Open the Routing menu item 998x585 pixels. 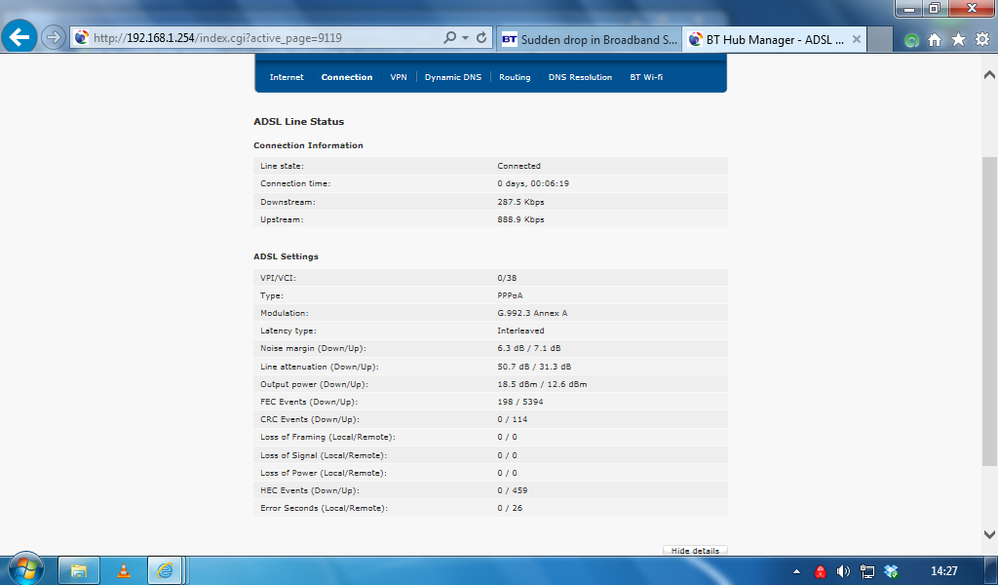point(514,77)
